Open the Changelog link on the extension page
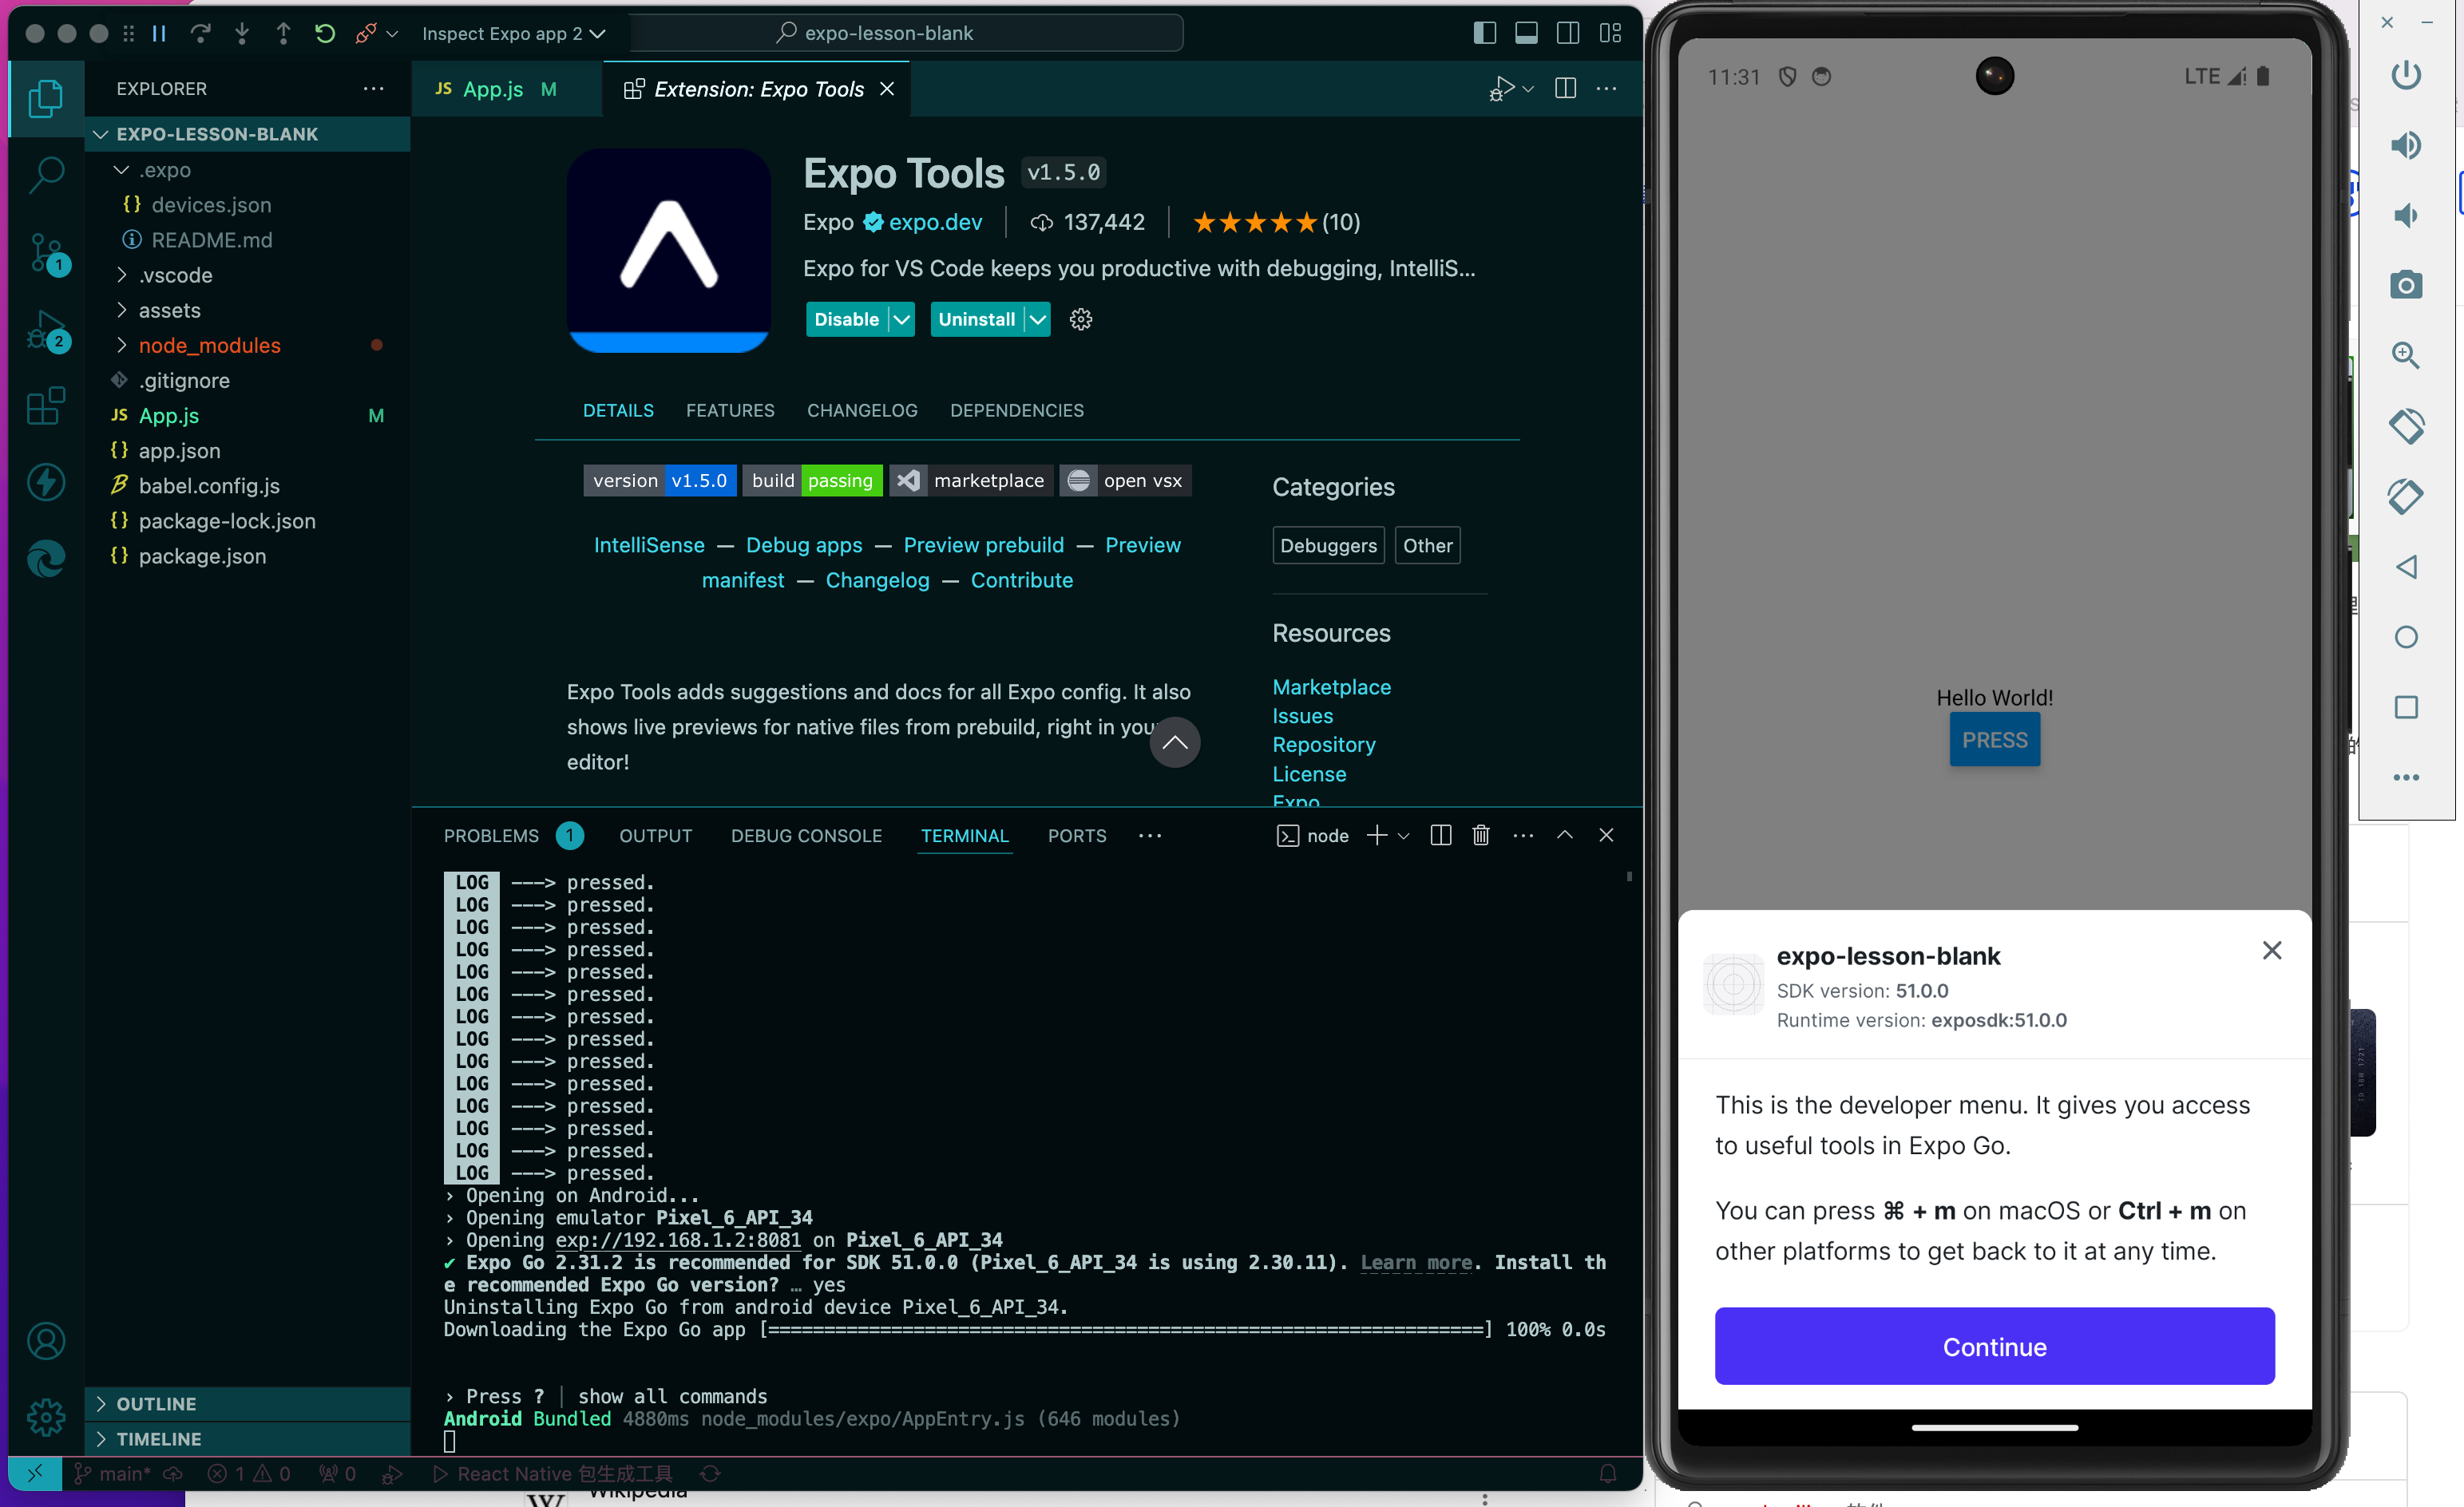This screenshot has height=1507, width=2464. 877,580
